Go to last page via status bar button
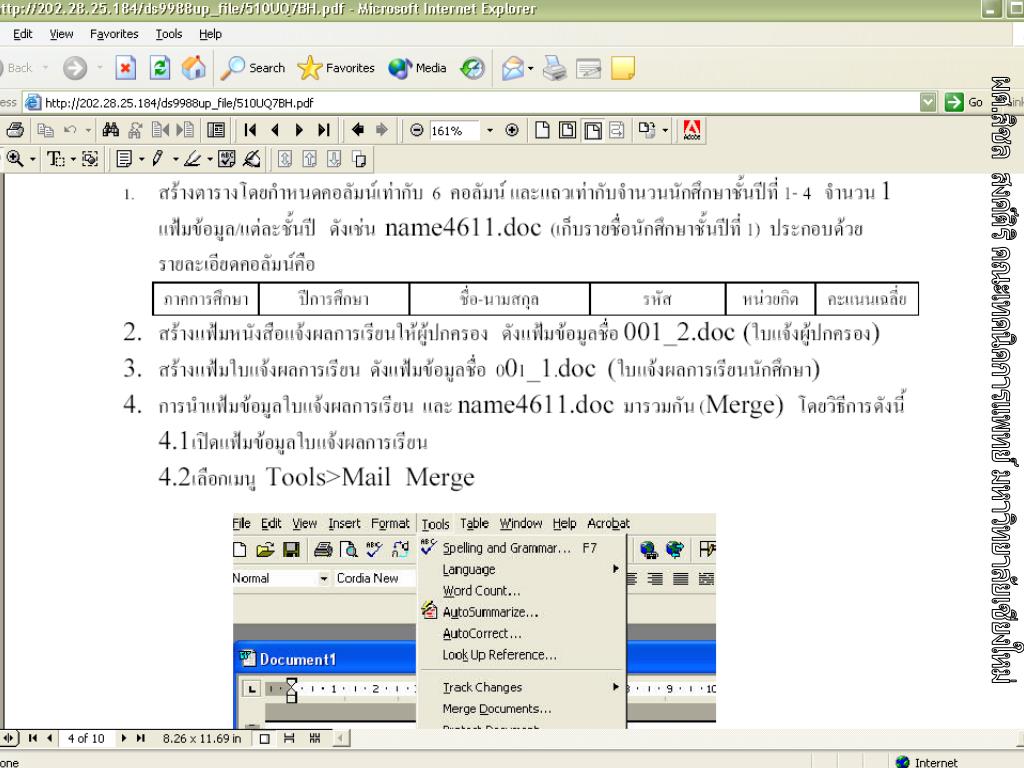The height and width of the screenshot is (768, 1024). coord(140,739)
